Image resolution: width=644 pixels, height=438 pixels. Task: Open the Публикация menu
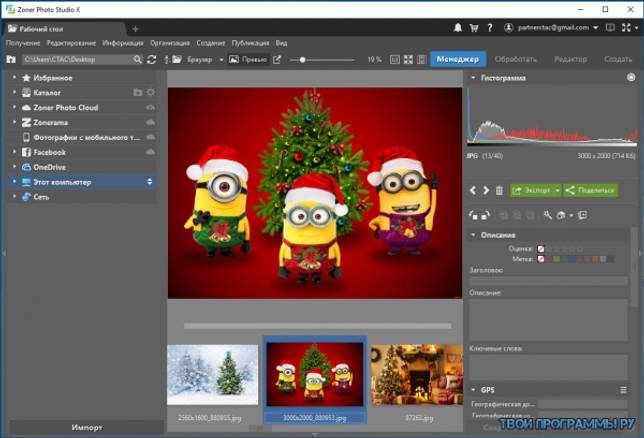(x=251, y=43)
